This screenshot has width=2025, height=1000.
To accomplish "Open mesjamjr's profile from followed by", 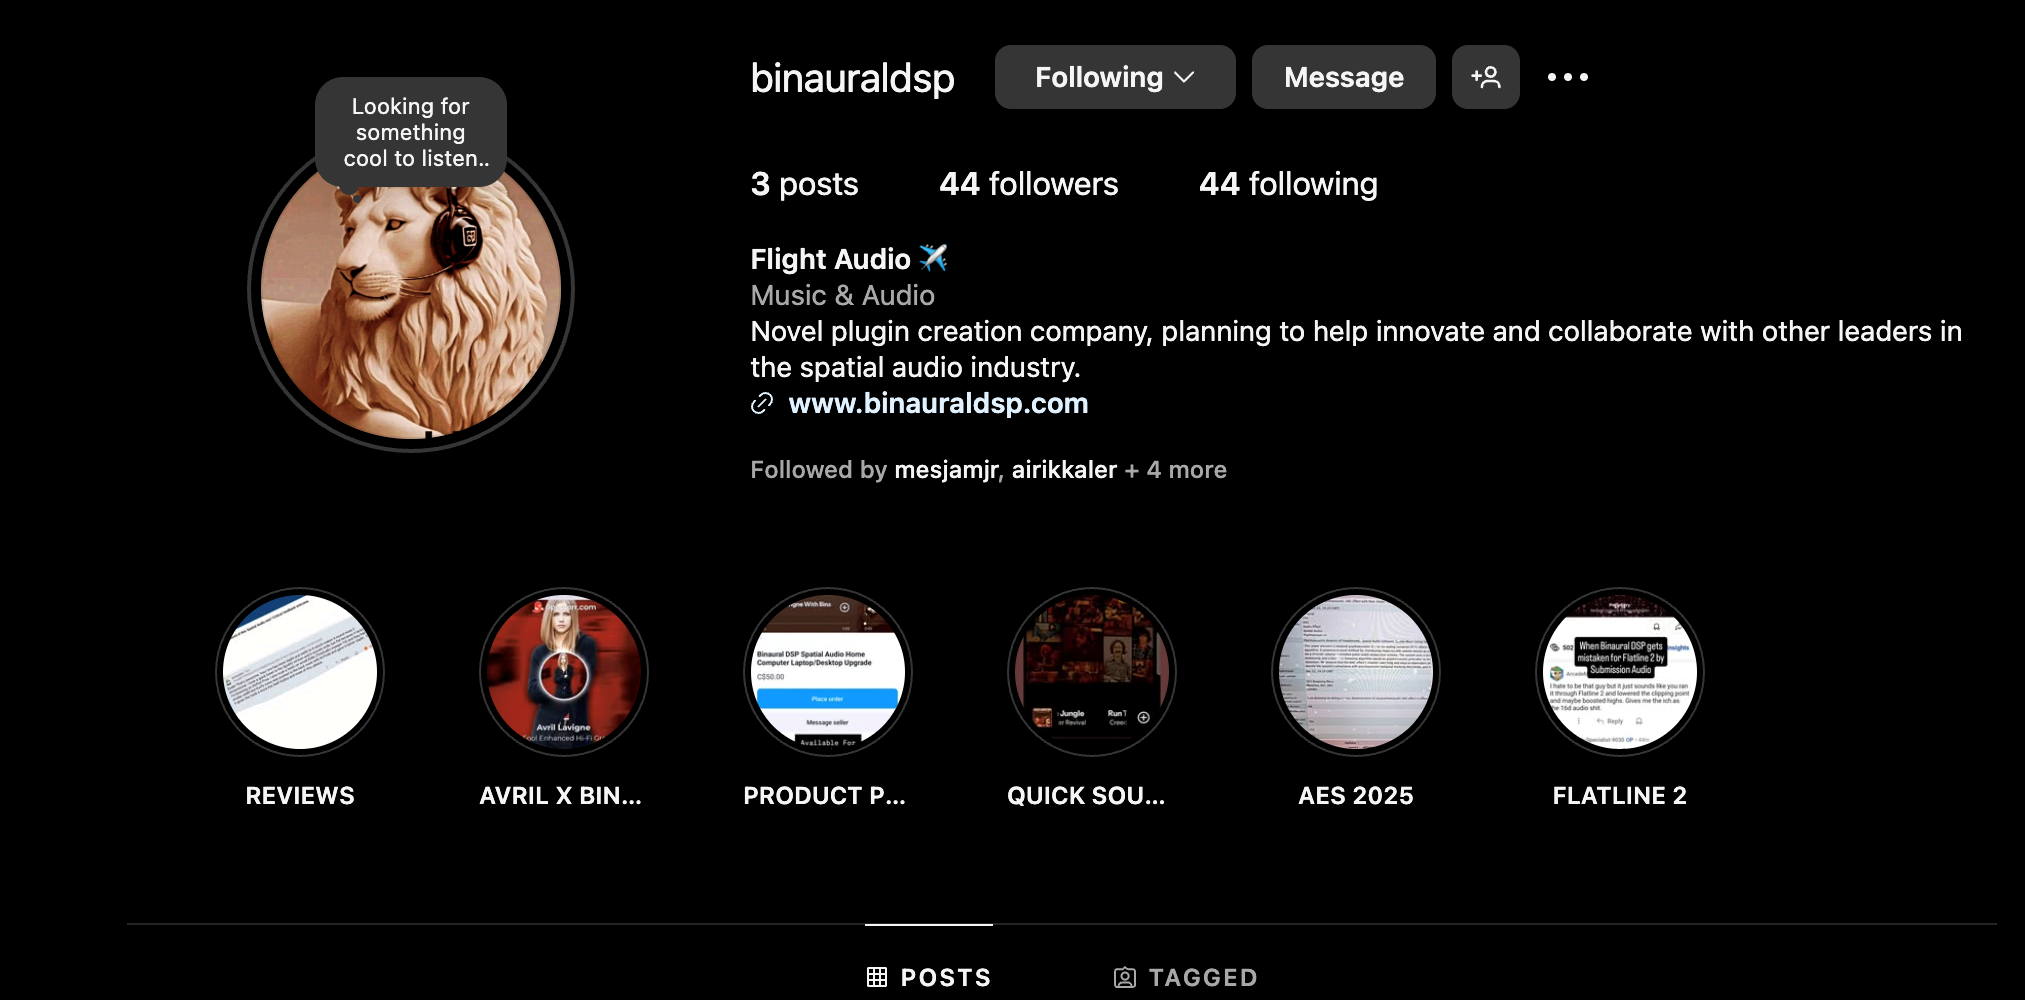I will (x=946, y=470).
